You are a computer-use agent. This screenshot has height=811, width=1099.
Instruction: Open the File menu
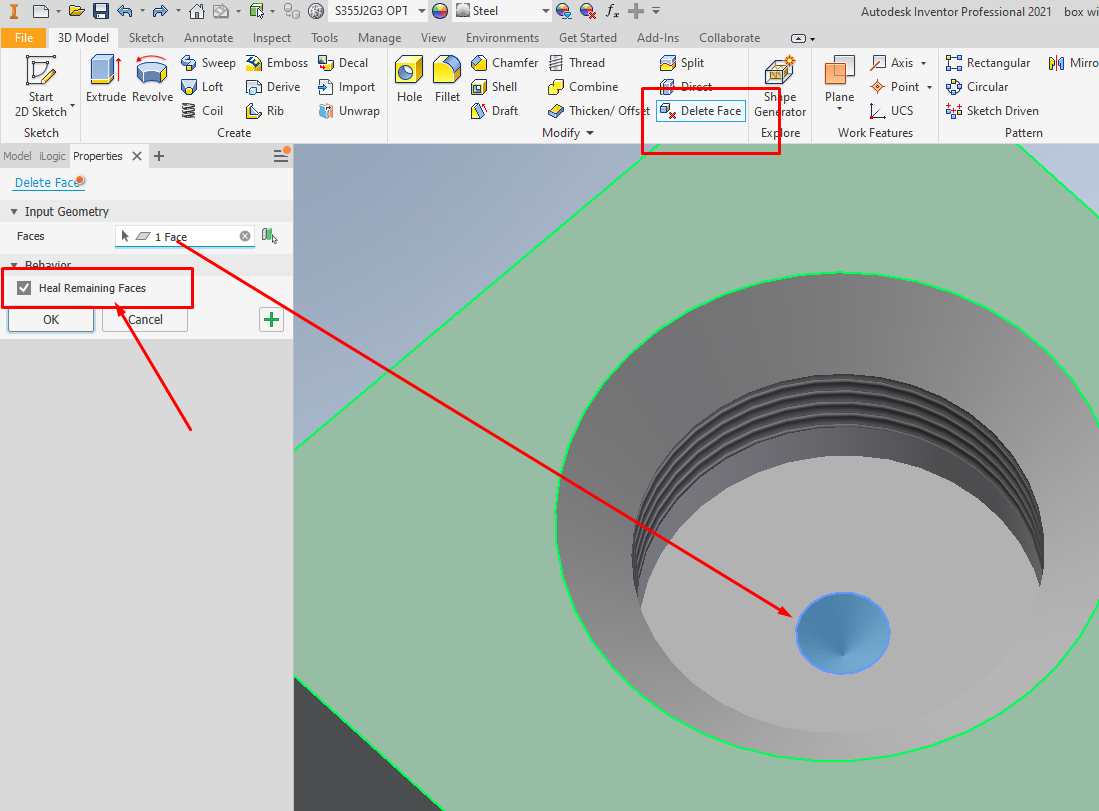coord(23,37)
